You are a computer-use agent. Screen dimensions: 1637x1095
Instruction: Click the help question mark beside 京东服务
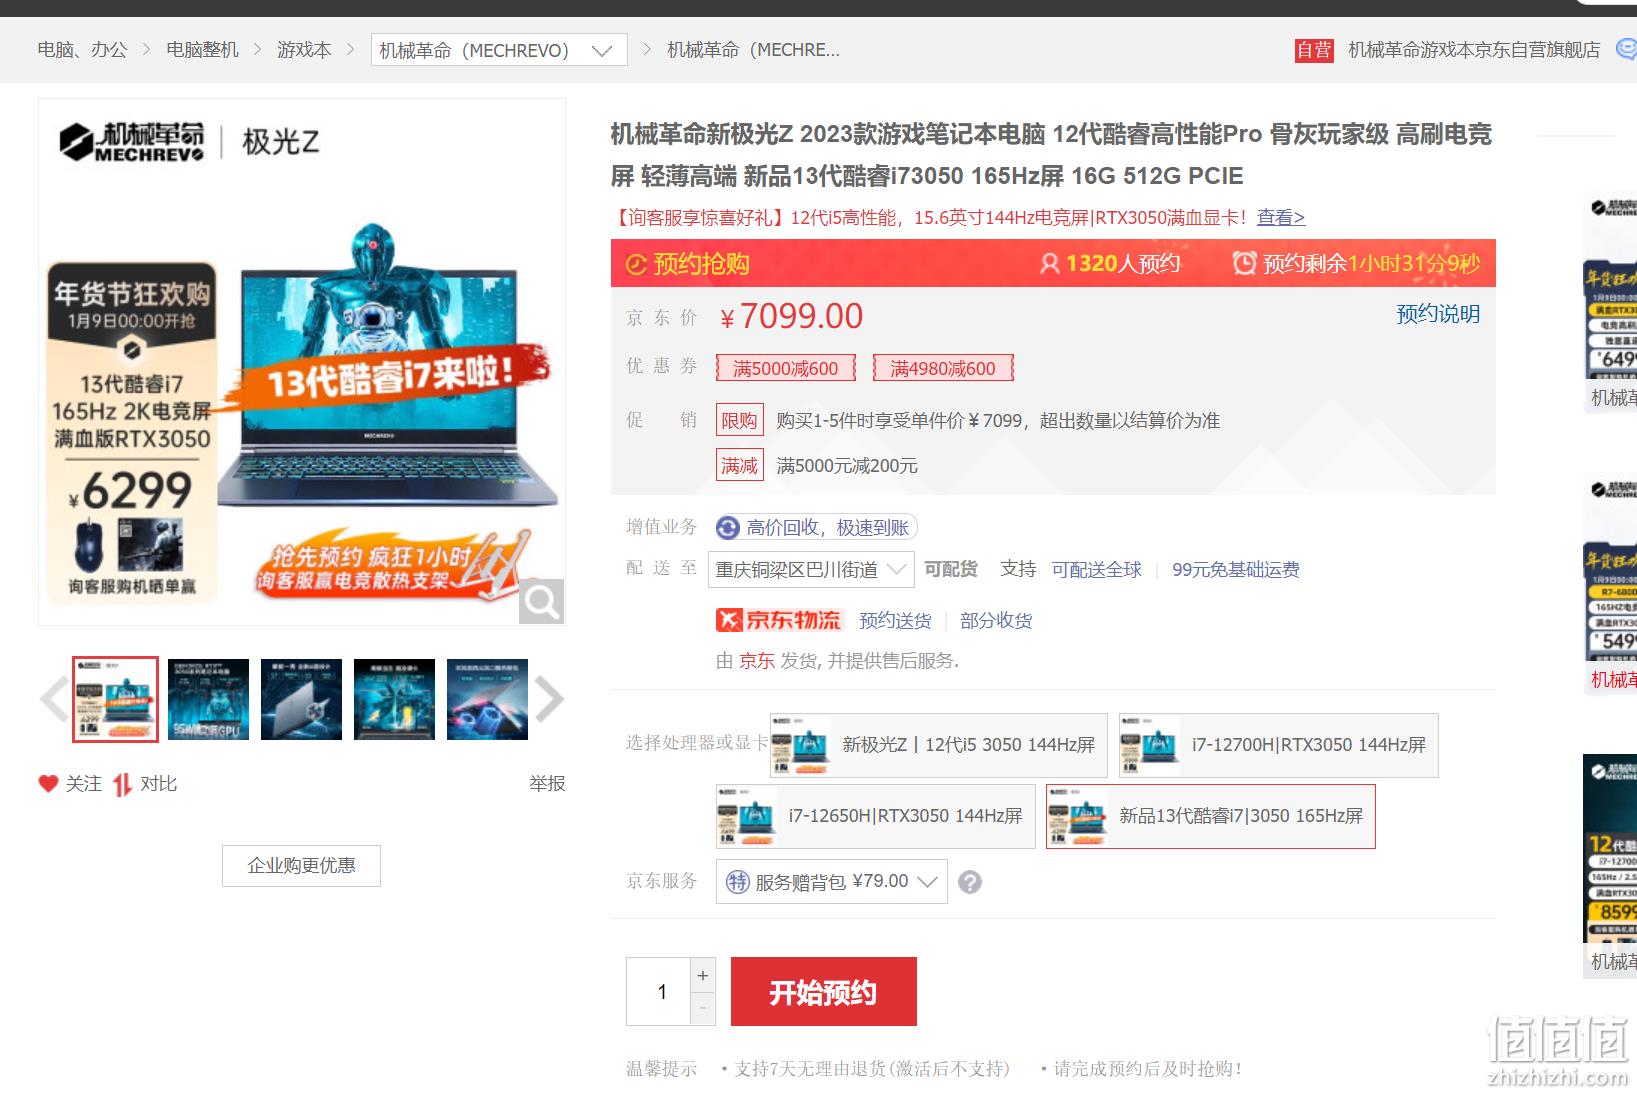pyautogui.click(x=970, y=882)
